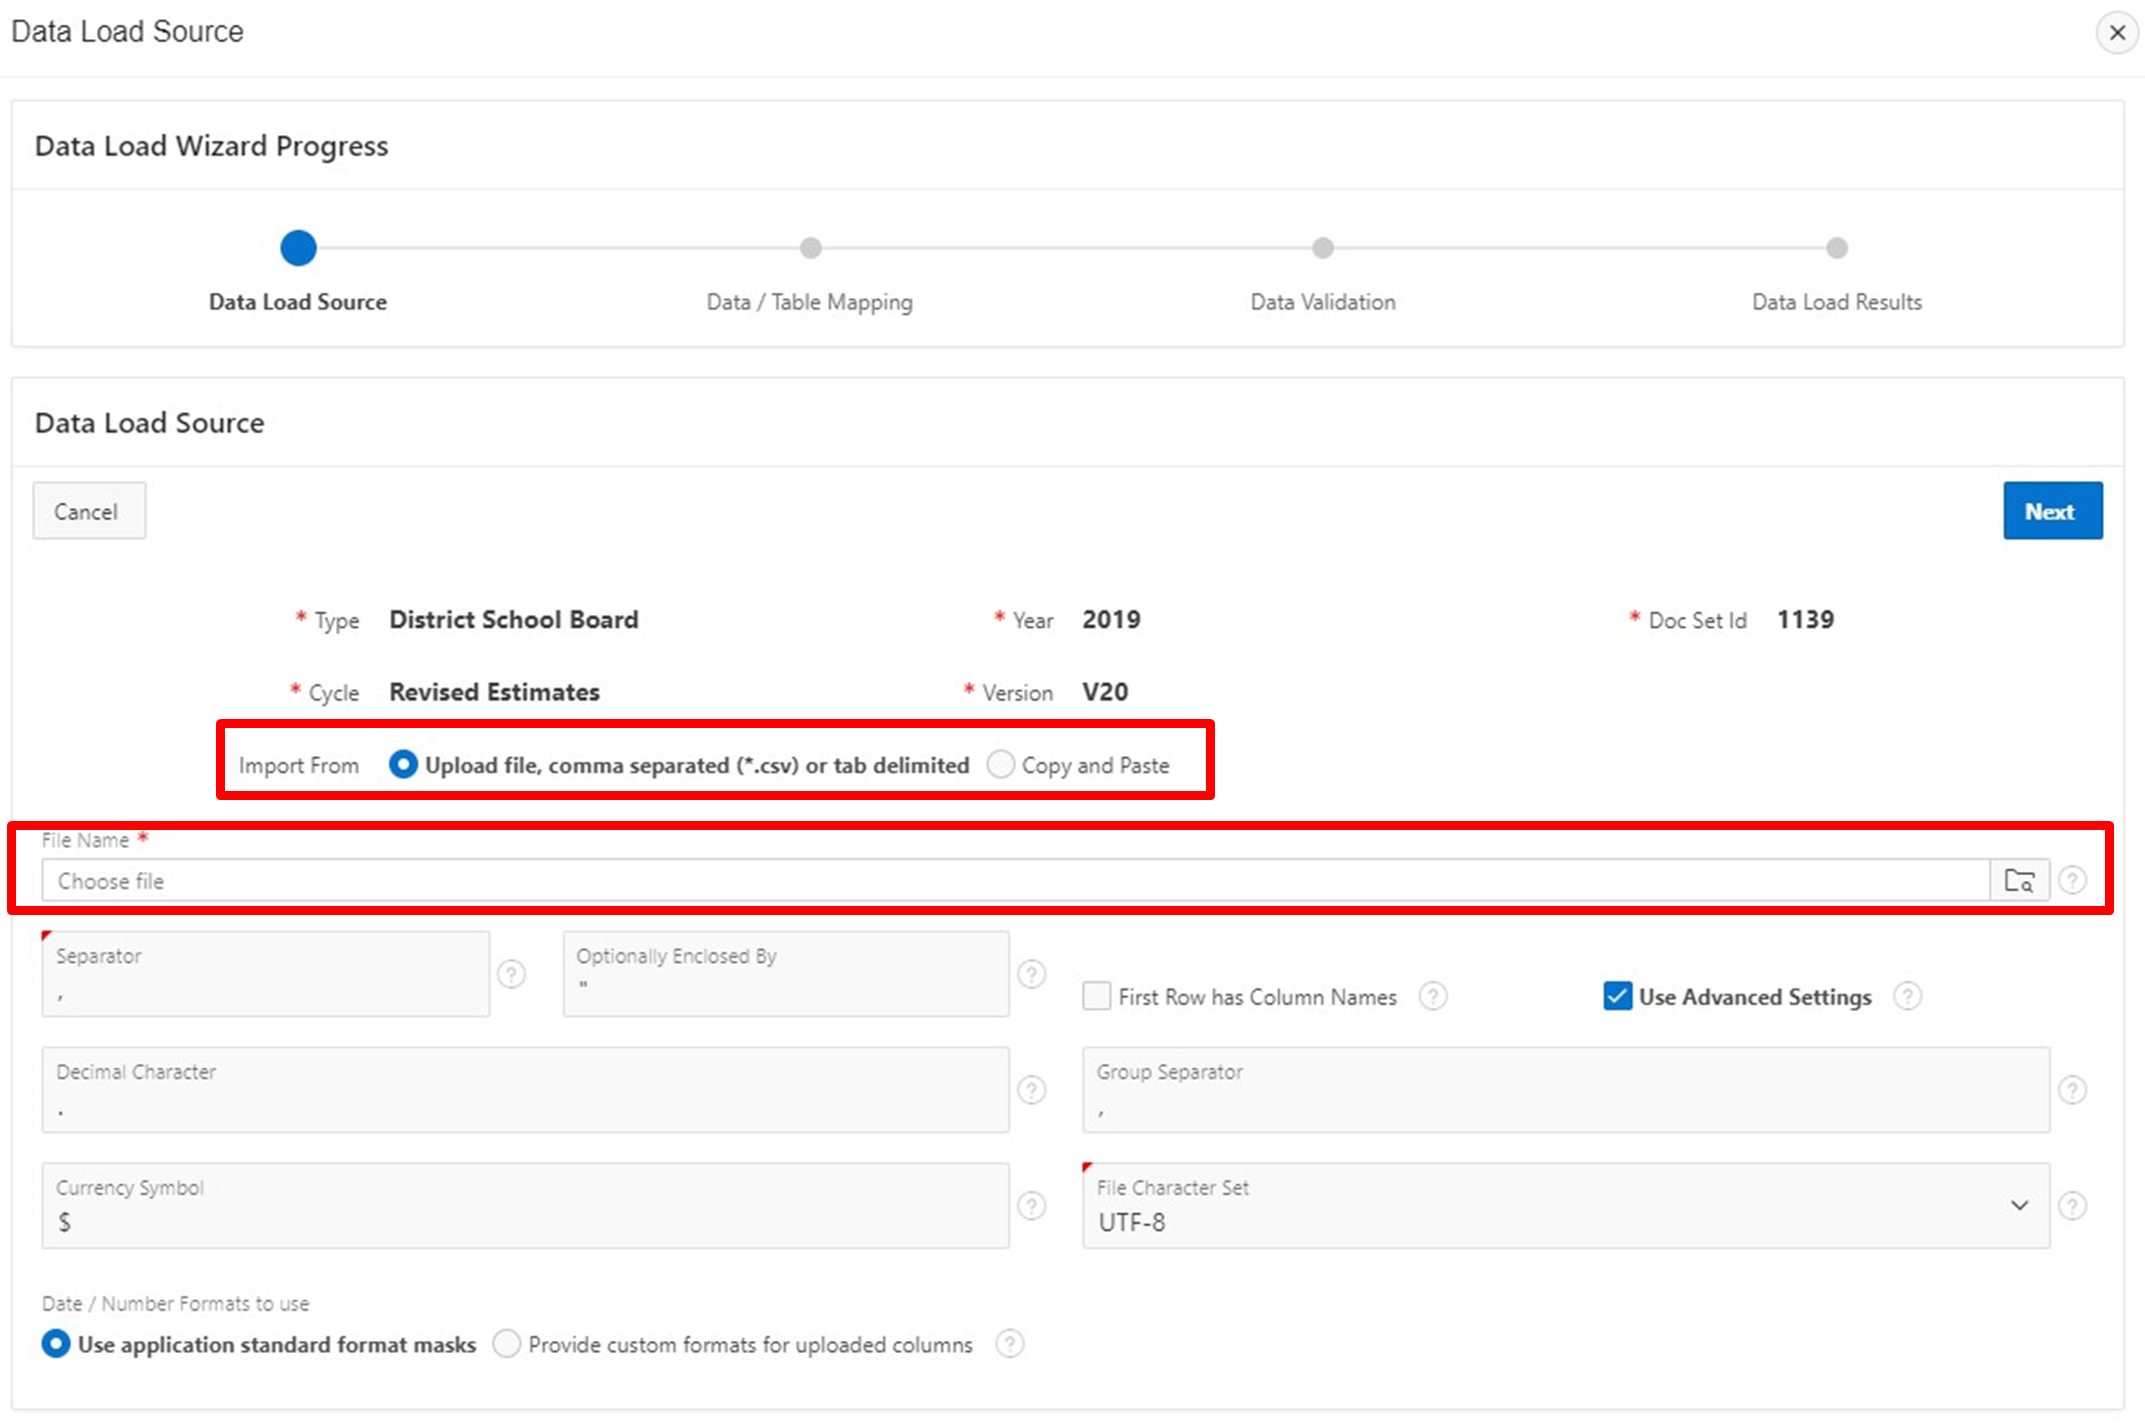Click help icon for Group Separator

[x=2072, y=1090]
